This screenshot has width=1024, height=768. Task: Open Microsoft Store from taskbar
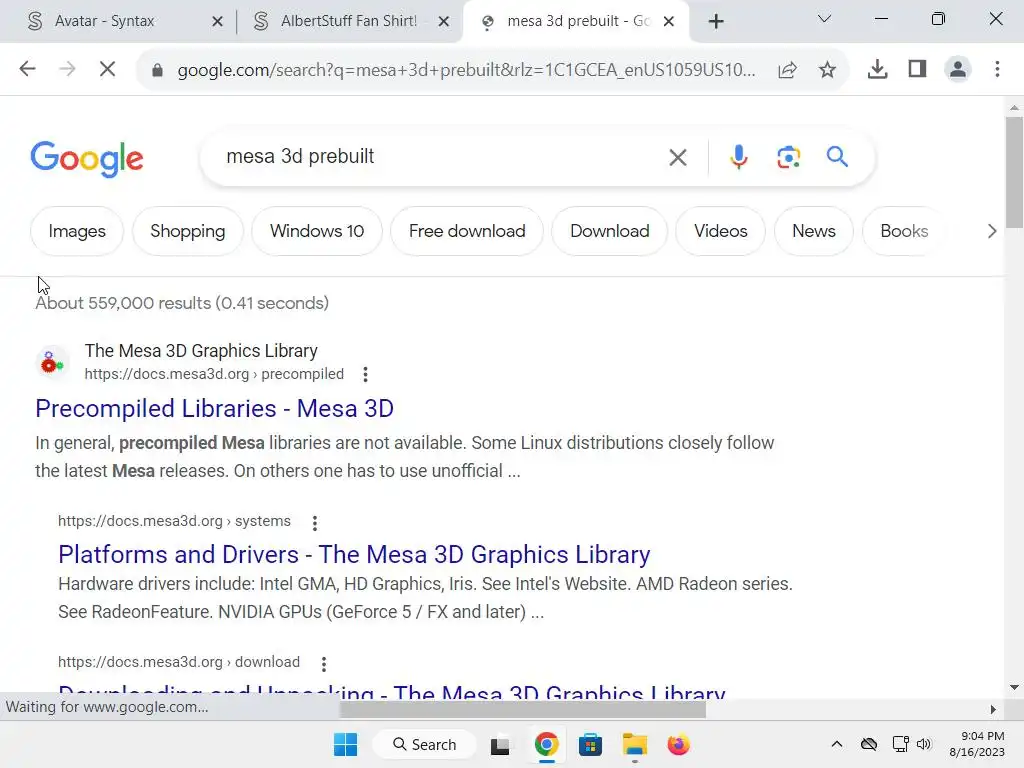click(590, 744)
